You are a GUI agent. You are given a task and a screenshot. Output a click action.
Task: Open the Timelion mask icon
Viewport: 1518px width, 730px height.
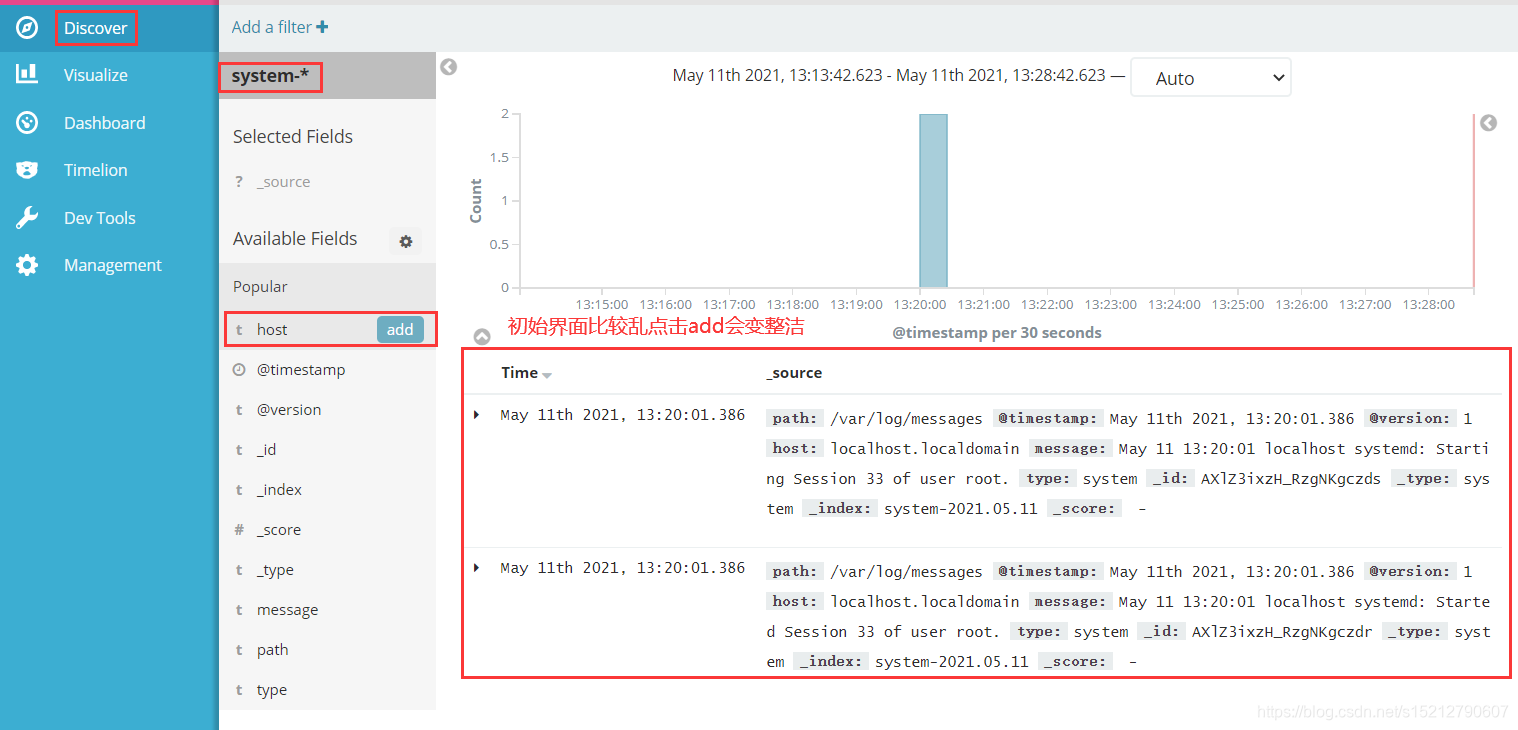[27, 170]
